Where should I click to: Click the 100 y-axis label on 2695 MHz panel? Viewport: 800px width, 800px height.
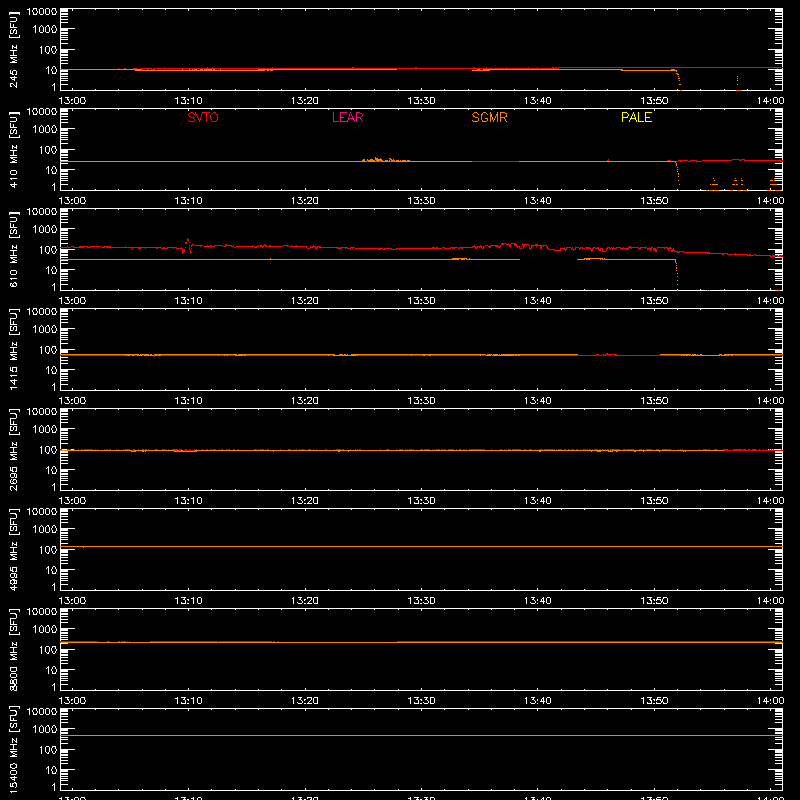(x=48, y=450)
